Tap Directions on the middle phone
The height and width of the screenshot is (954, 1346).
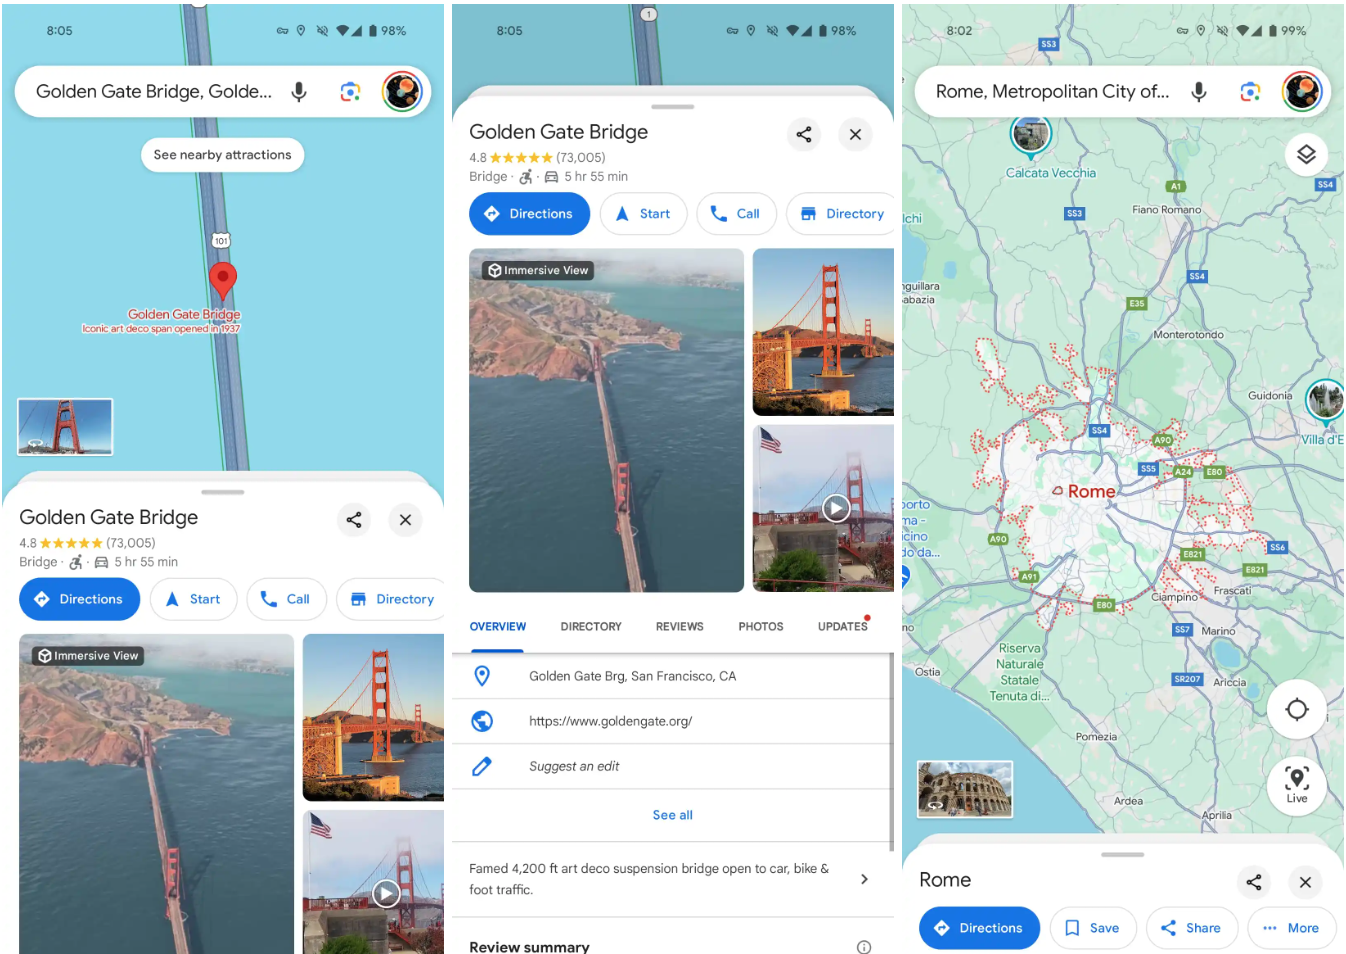[x=529, y=214]
